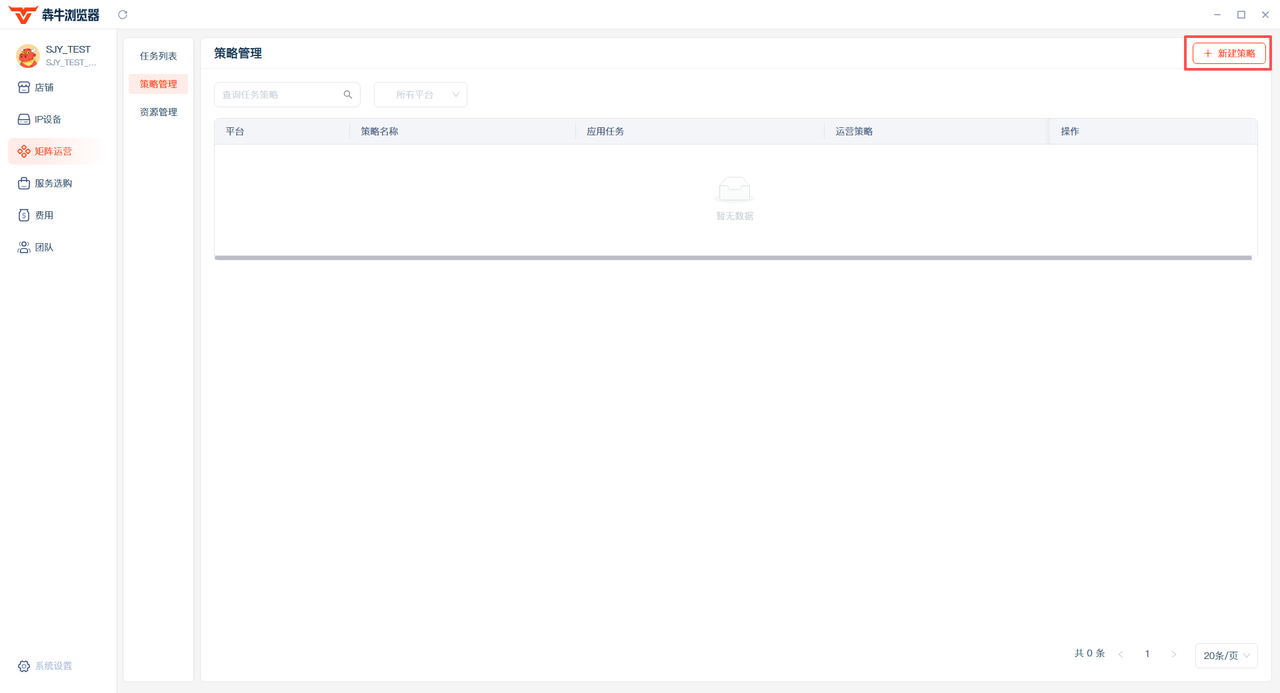Open the 20条/页 page size dropdown
Viewport: 1280px width, 693px height.
point(1226,656)
